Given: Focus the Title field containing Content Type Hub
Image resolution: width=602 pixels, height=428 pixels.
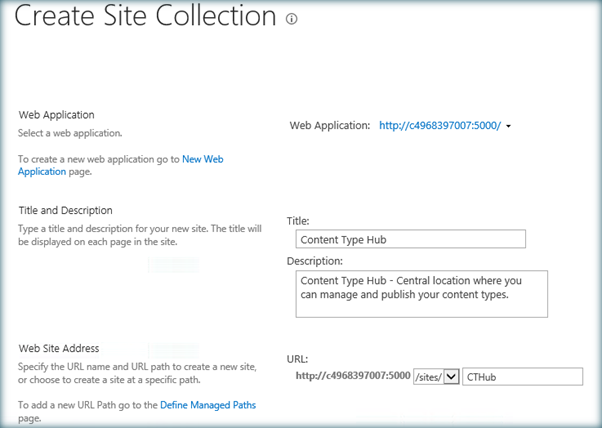Looking at the screenshot, I should coord(411,239).
